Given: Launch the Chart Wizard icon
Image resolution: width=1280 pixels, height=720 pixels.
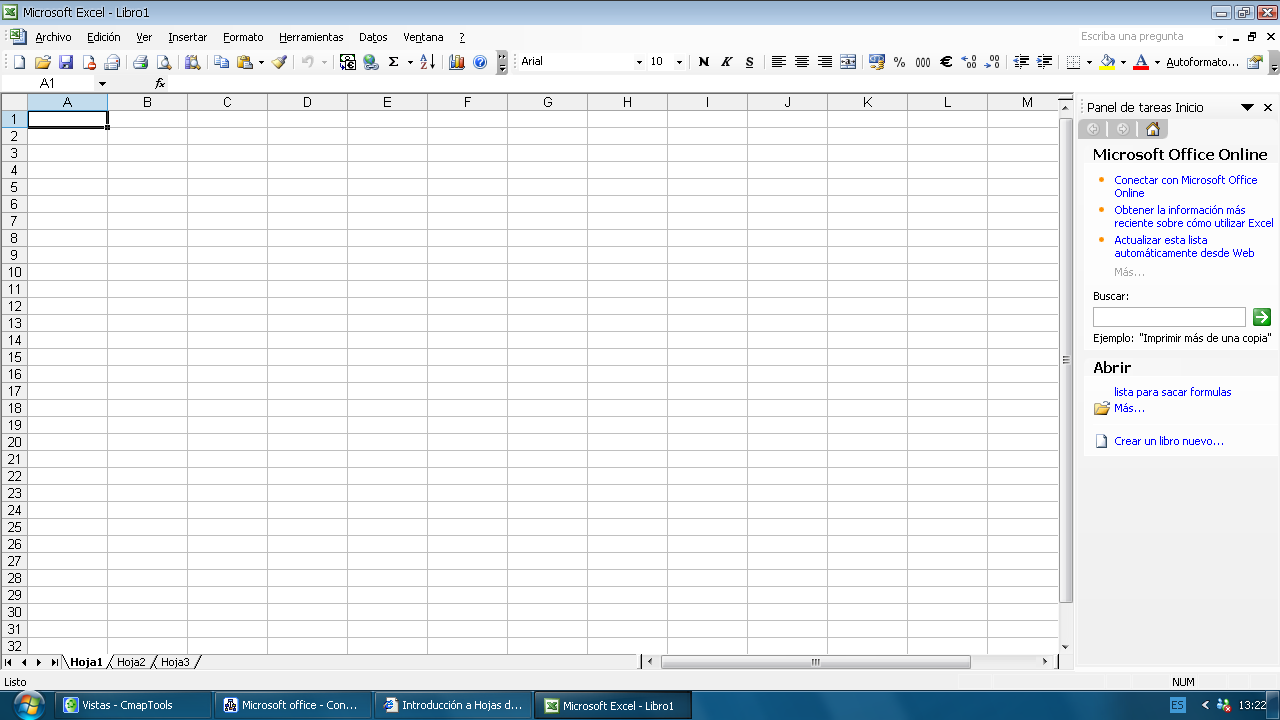Looking at the screenshot, I should 457,62.
